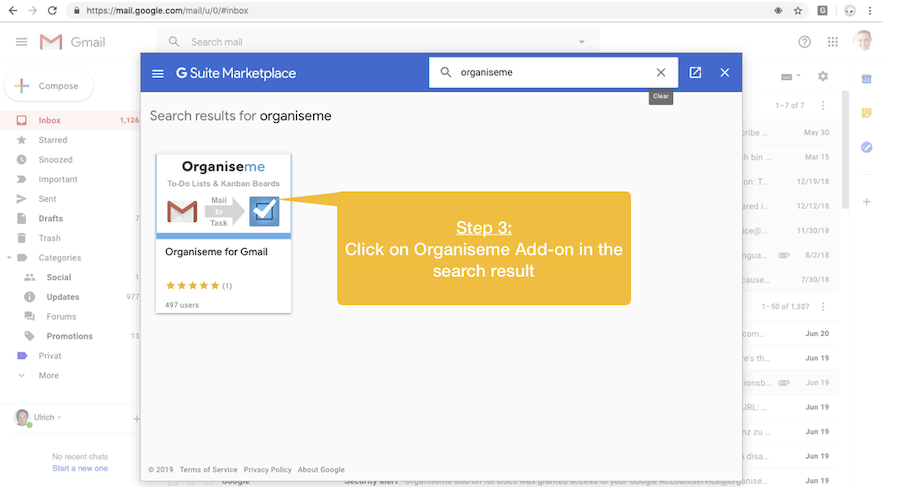Open the Tasks side panel icon
This screenshot has width=900, height=487.
pos(867,148)
